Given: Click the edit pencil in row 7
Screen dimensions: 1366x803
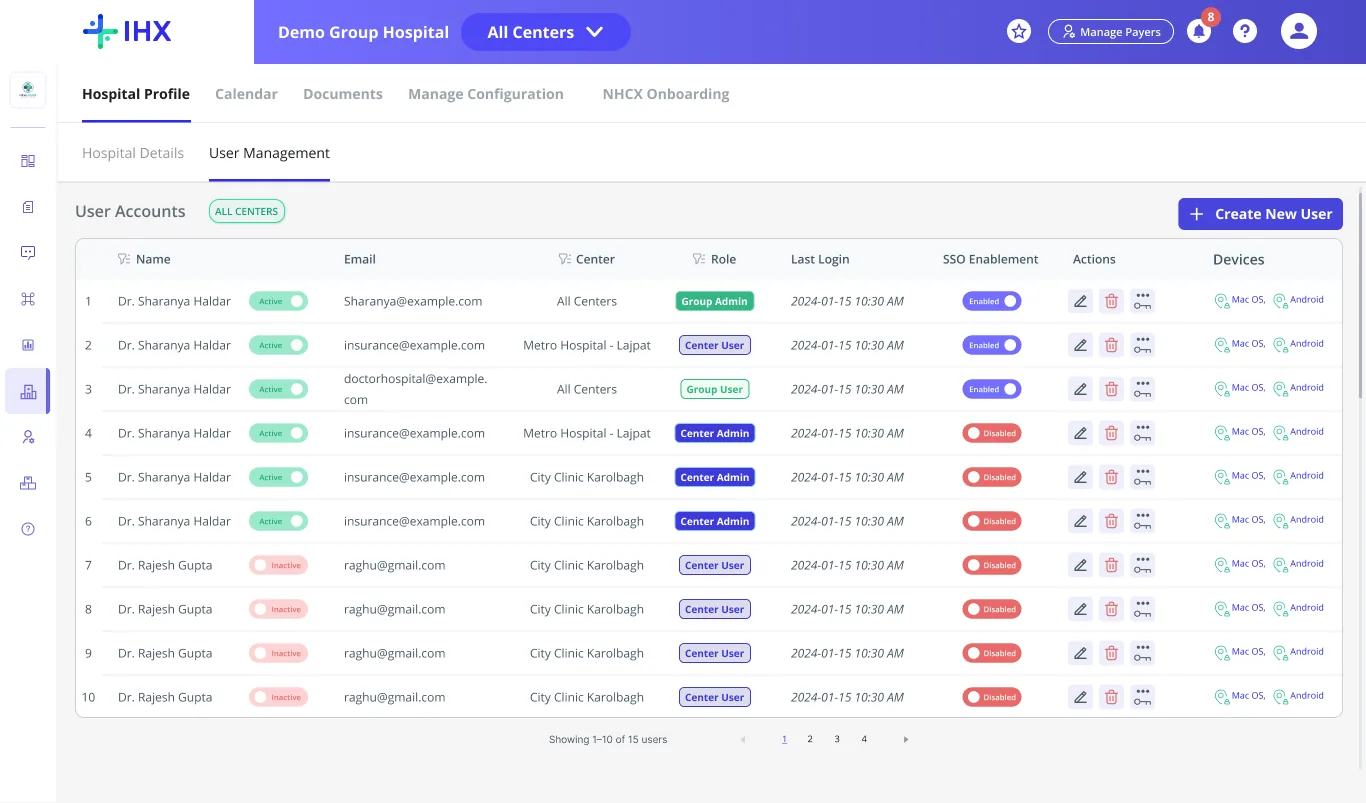Looking at the screenshot, I should pos(1080,565).
